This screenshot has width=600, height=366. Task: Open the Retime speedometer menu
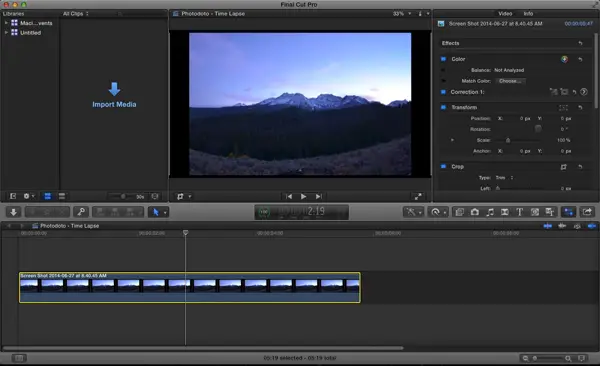(x=438, y=212)
